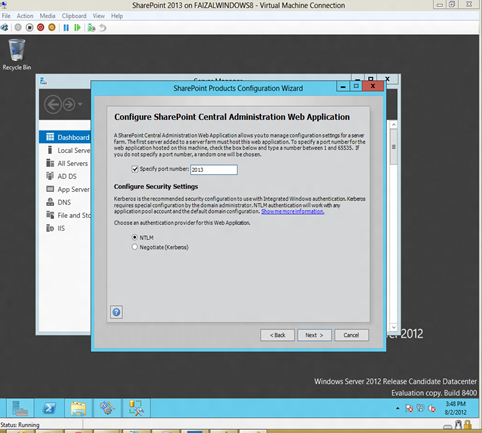Open PowerShell from the taskbar
482x433 pixels.
pyautogui.click(x=49, y=408)
